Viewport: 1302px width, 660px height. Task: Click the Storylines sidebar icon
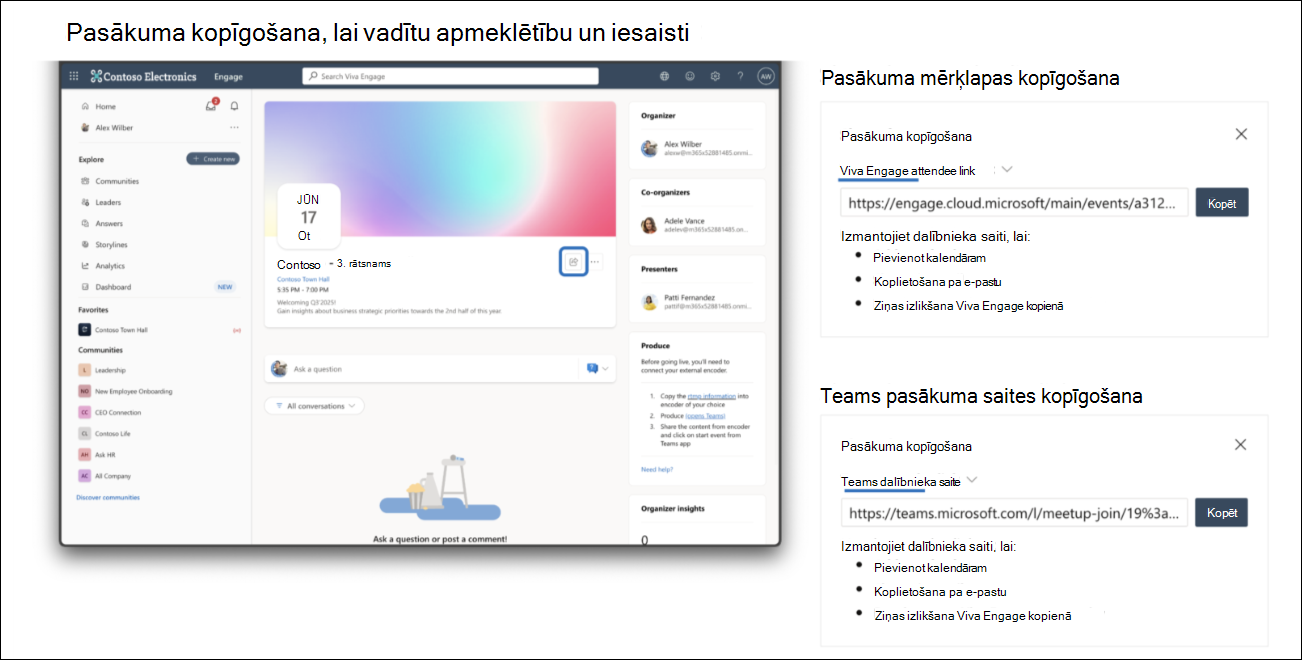click(x=85, y=244)
